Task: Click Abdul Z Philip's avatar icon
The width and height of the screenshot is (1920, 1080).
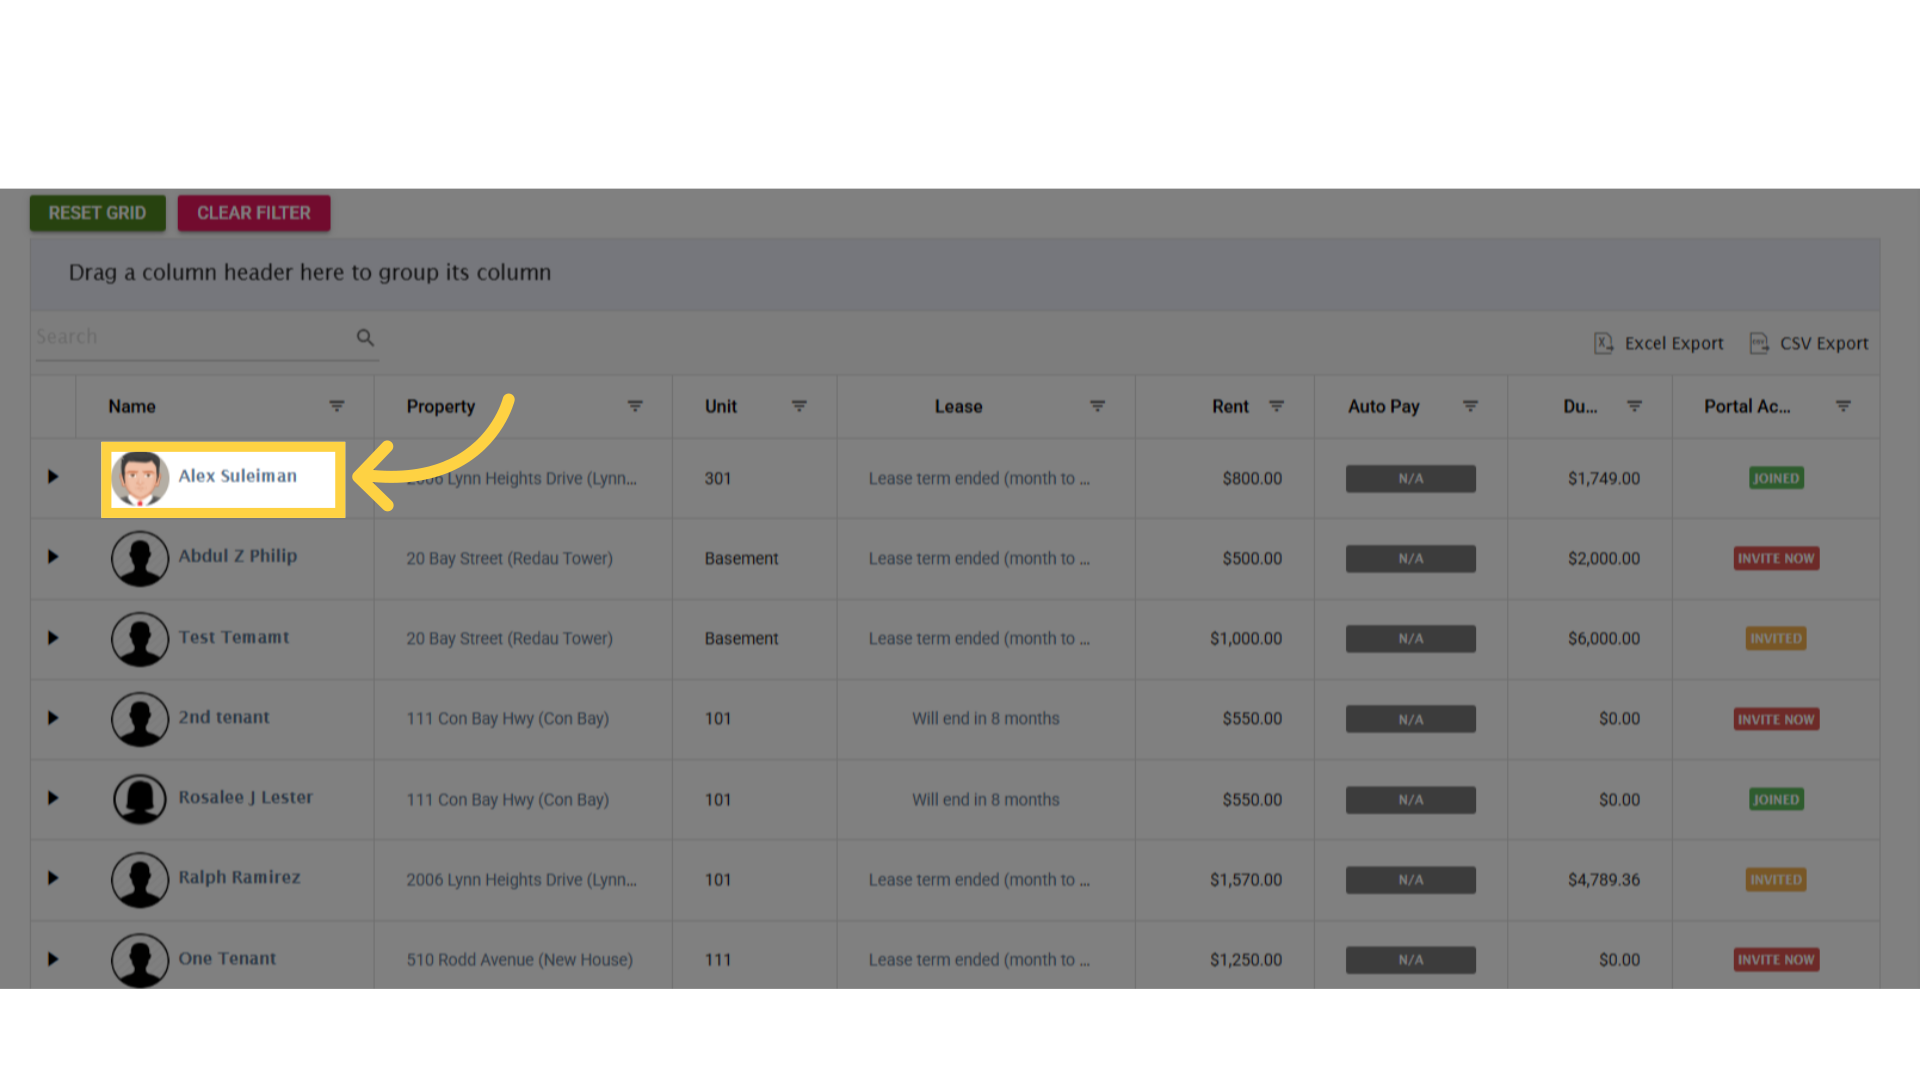Action: coord(140,558)
